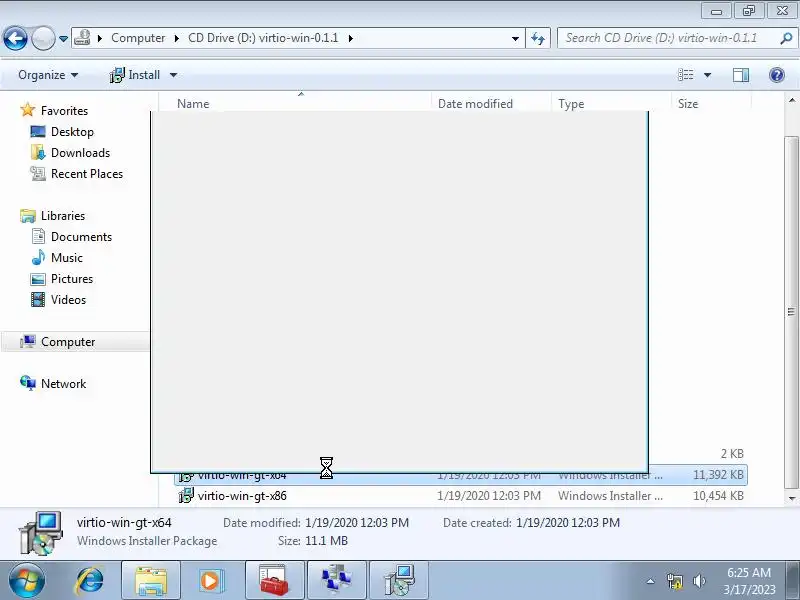Go back with the Back arrow button
This screenshot has height=600, width=800.
pos(15,38)
